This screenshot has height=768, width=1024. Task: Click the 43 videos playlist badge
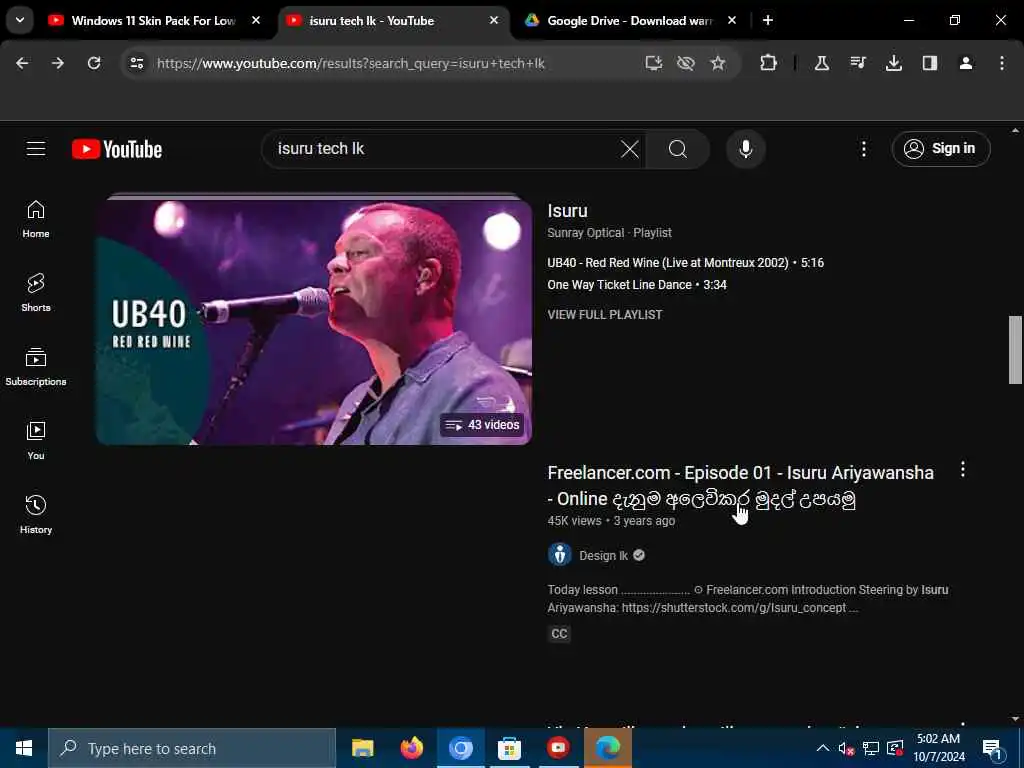(x=482, y=425)
